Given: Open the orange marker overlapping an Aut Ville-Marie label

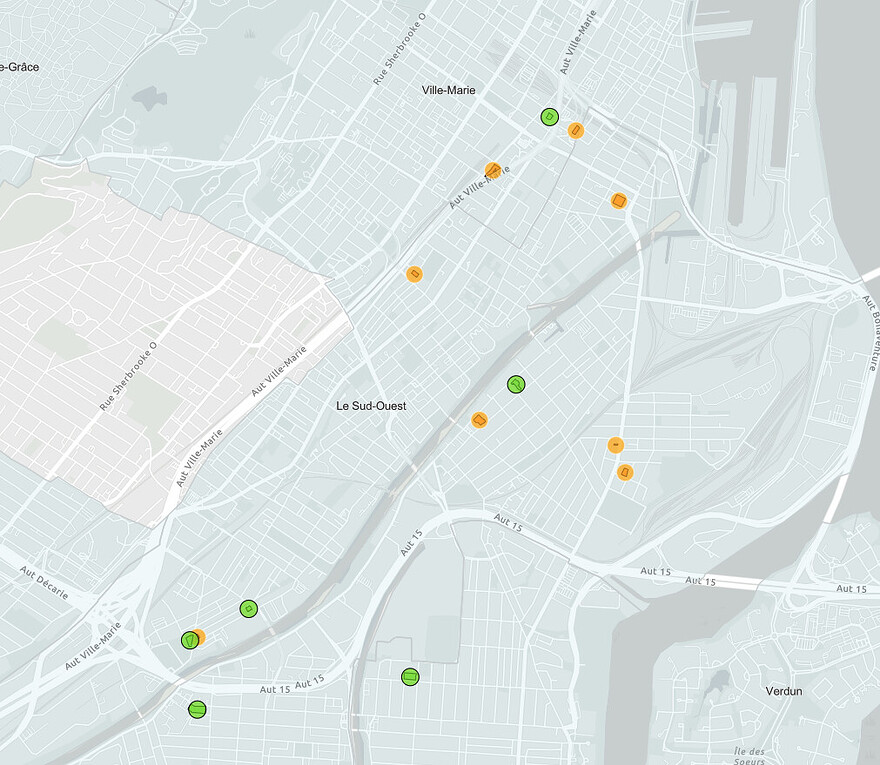Looking at the screenshot, I should tap(493, 170).
